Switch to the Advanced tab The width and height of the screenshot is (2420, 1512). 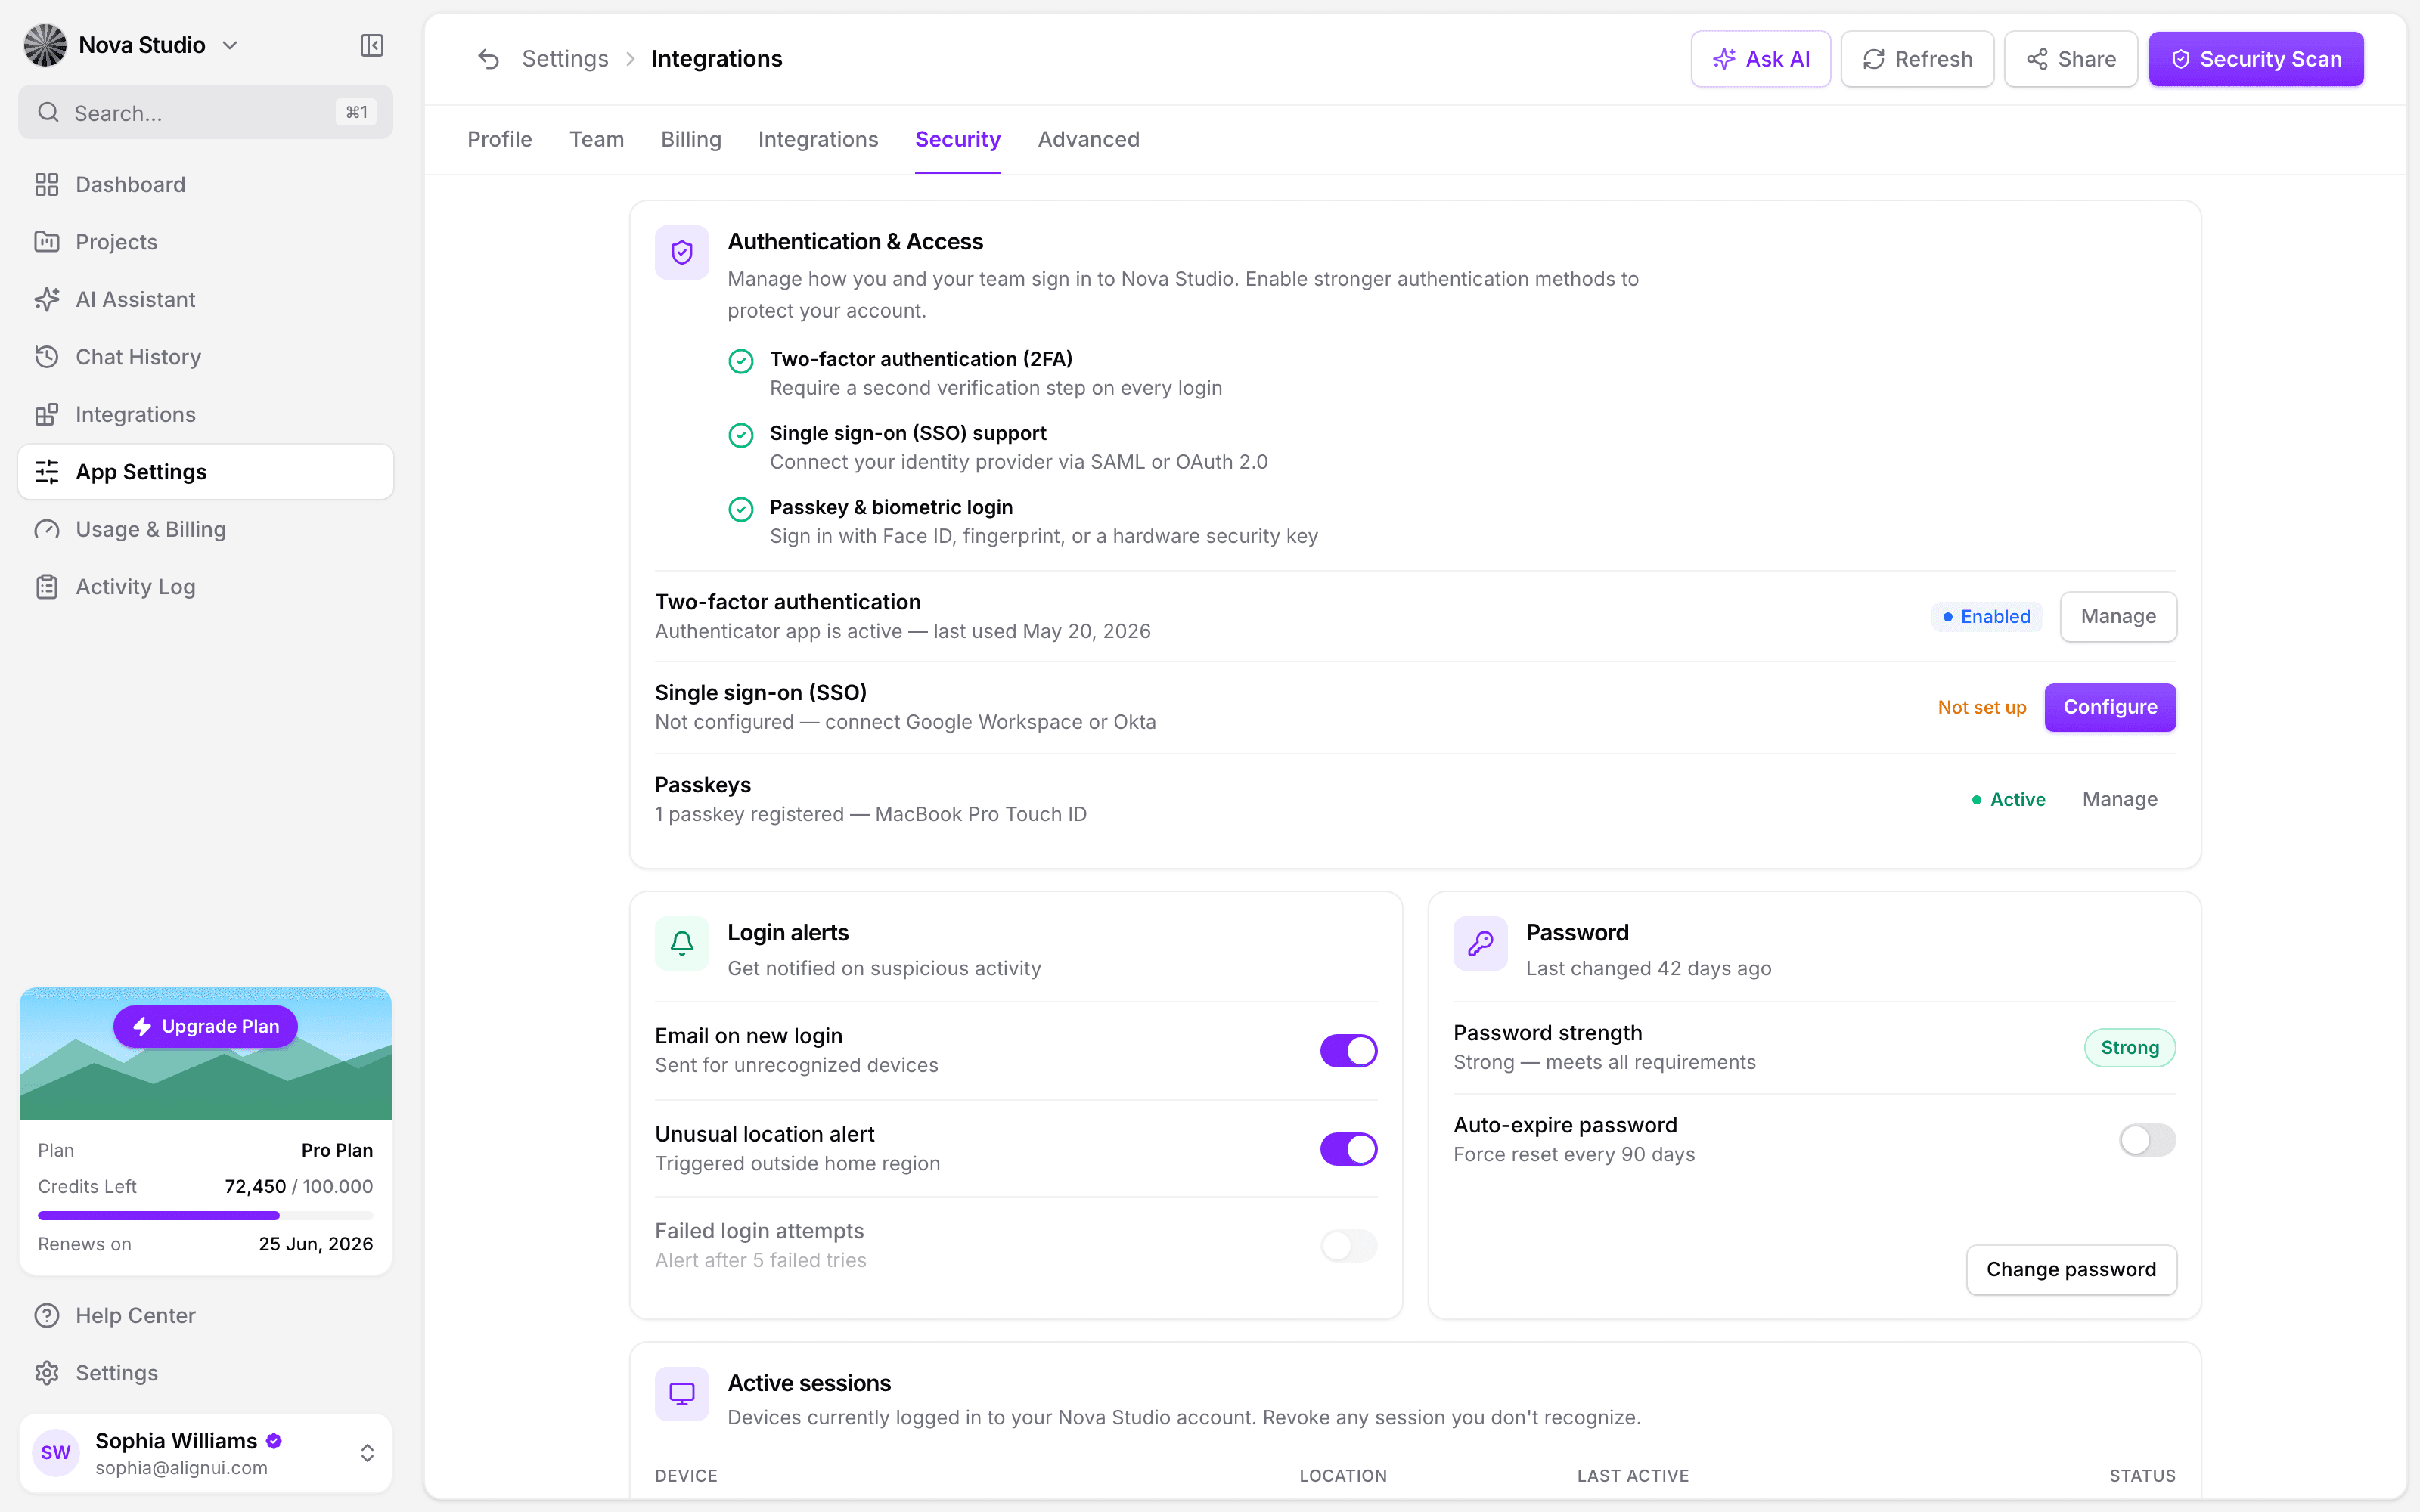click(x=1088, y=139)
